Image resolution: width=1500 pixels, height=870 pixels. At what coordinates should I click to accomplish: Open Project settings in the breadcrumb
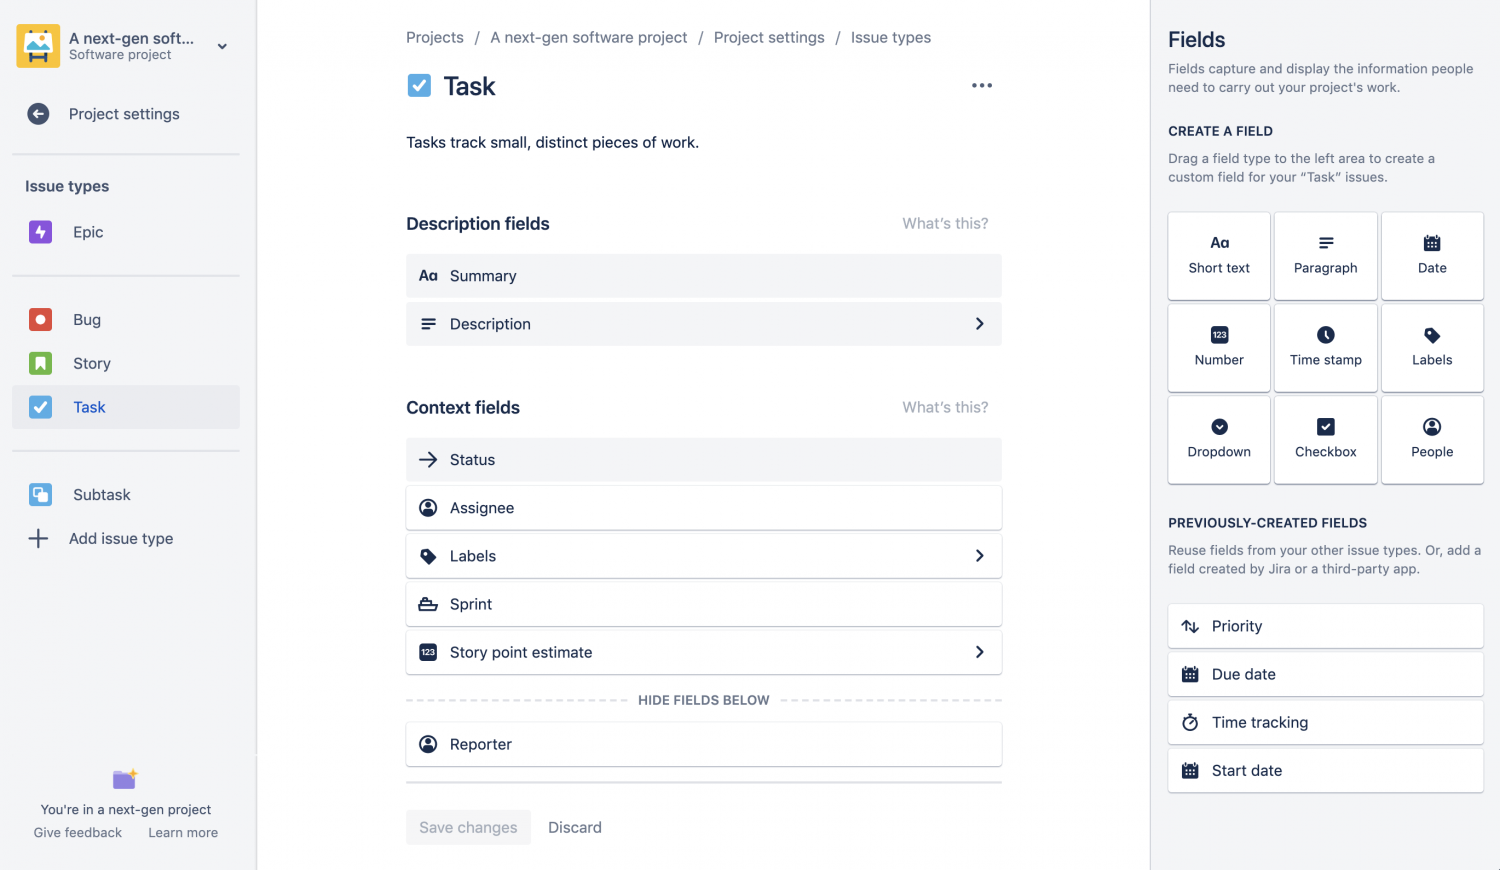[x=768, y=38]
